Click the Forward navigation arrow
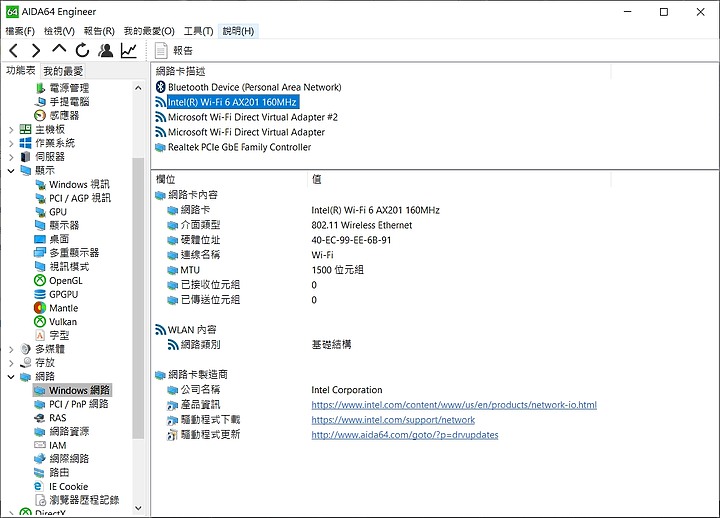The height and width of the screenshot is (518, 720). (x=36, y=50)
